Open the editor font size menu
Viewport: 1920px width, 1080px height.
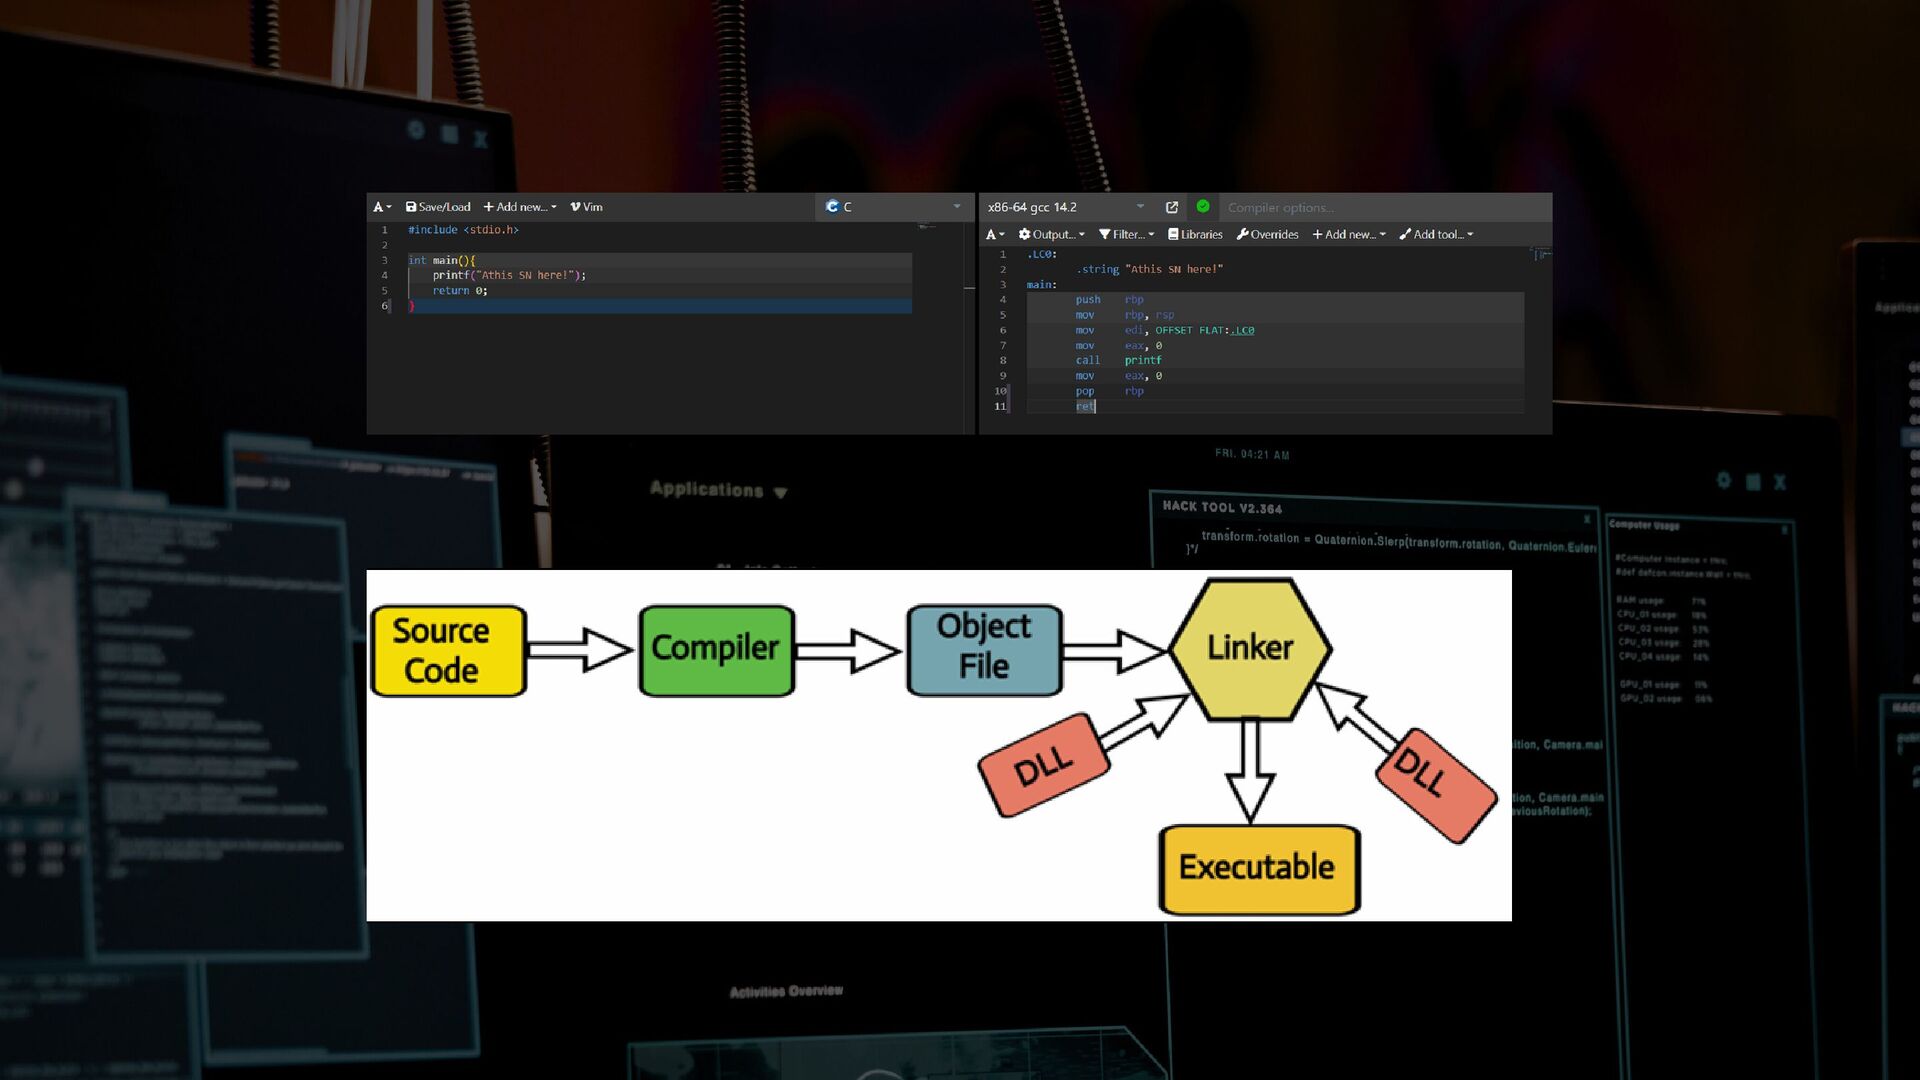382,207
